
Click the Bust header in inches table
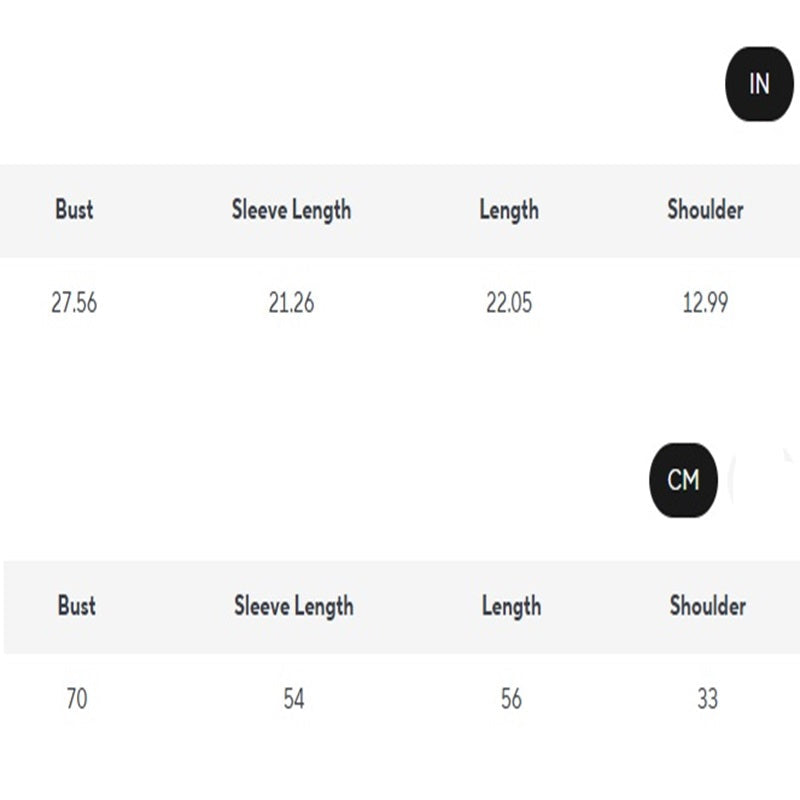click(x=74, y=210)
